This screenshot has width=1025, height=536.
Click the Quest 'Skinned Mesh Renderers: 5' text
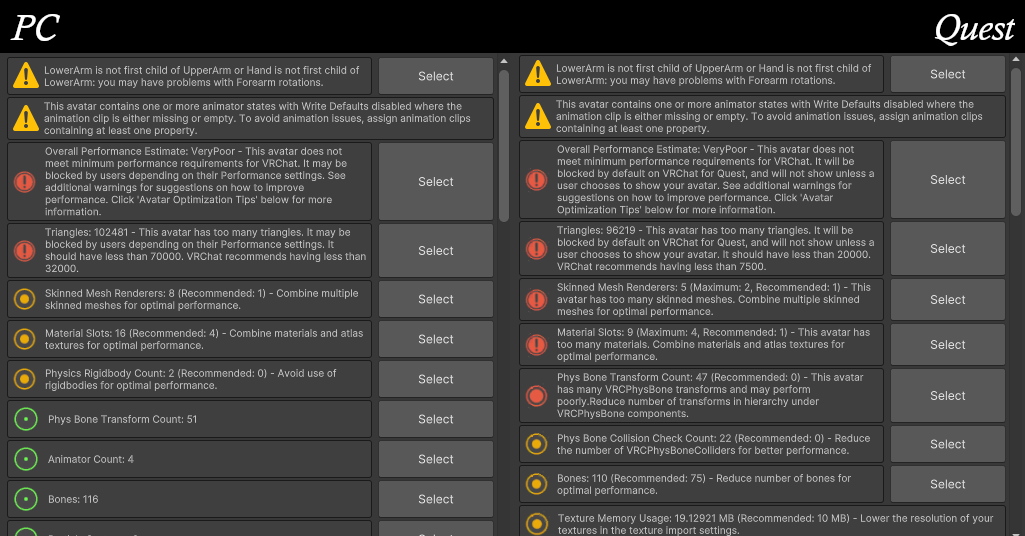click(x=714, y=299)
